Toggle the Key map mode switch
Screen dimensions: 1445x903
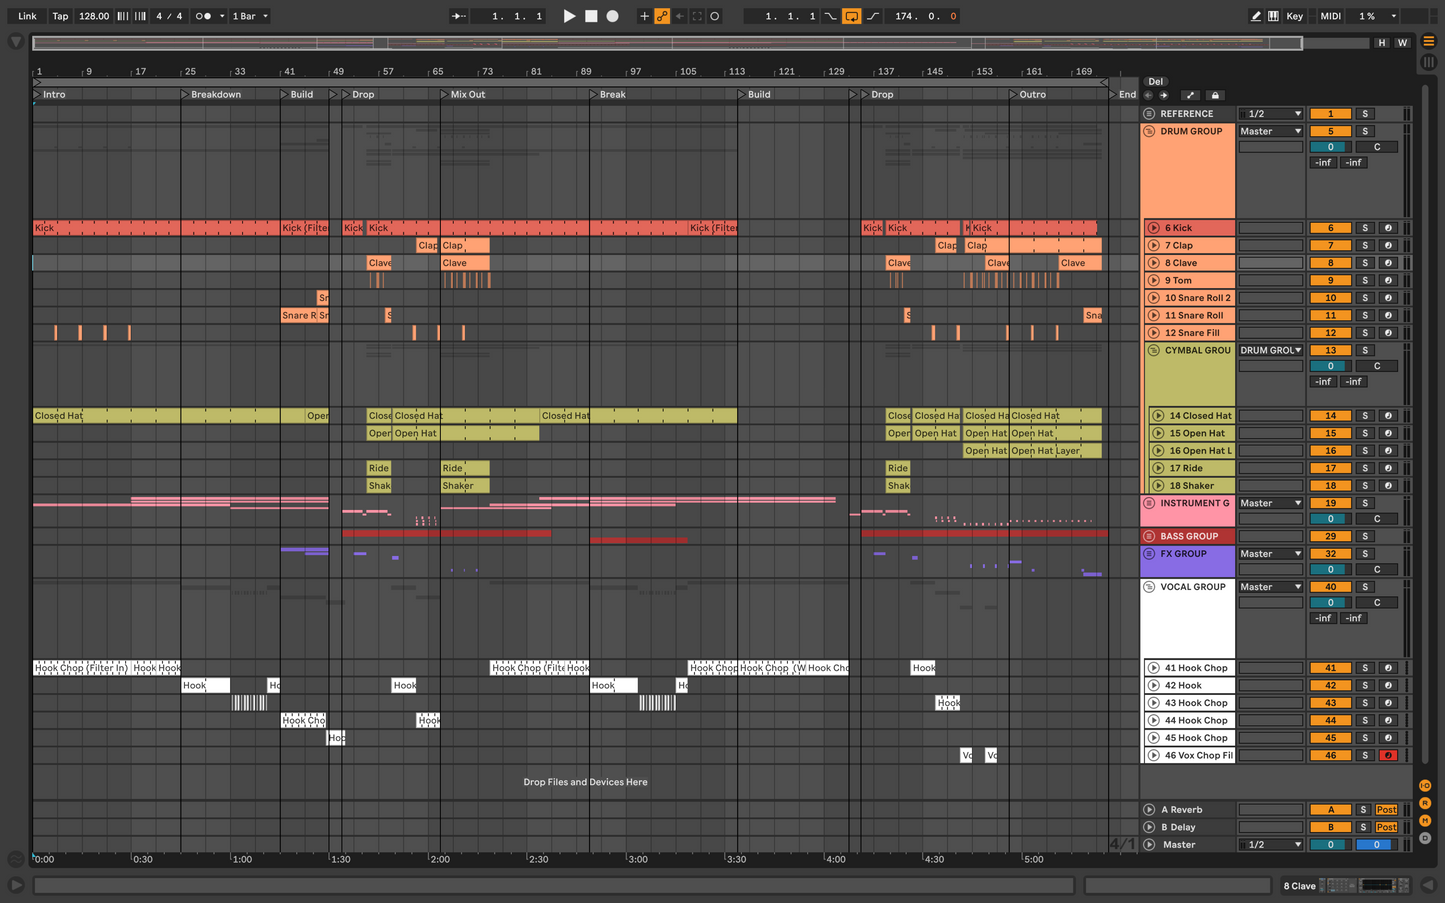pos(1294,16)
